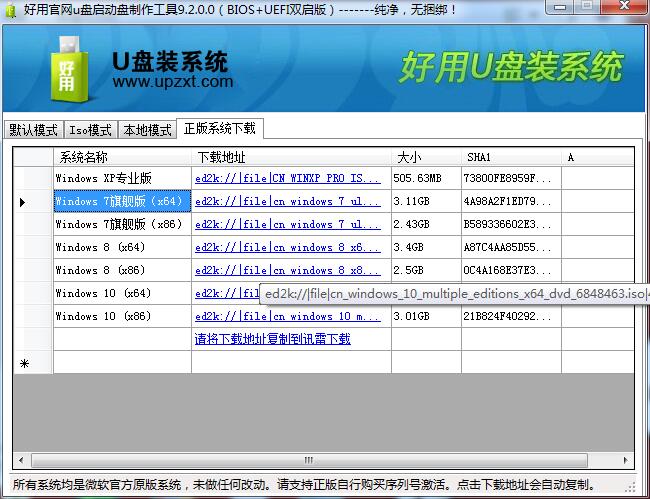Click the www.upzxt.com website text
This screenshot has width=650, height=499.
point(172,82)
